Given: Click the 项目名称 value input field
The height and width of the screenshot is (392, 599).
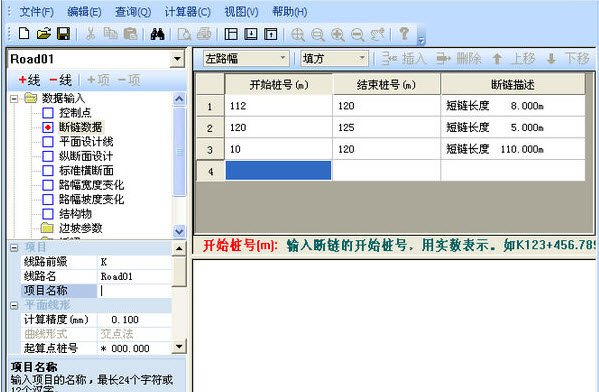Looking at the screenshot, I should [134, 291].
